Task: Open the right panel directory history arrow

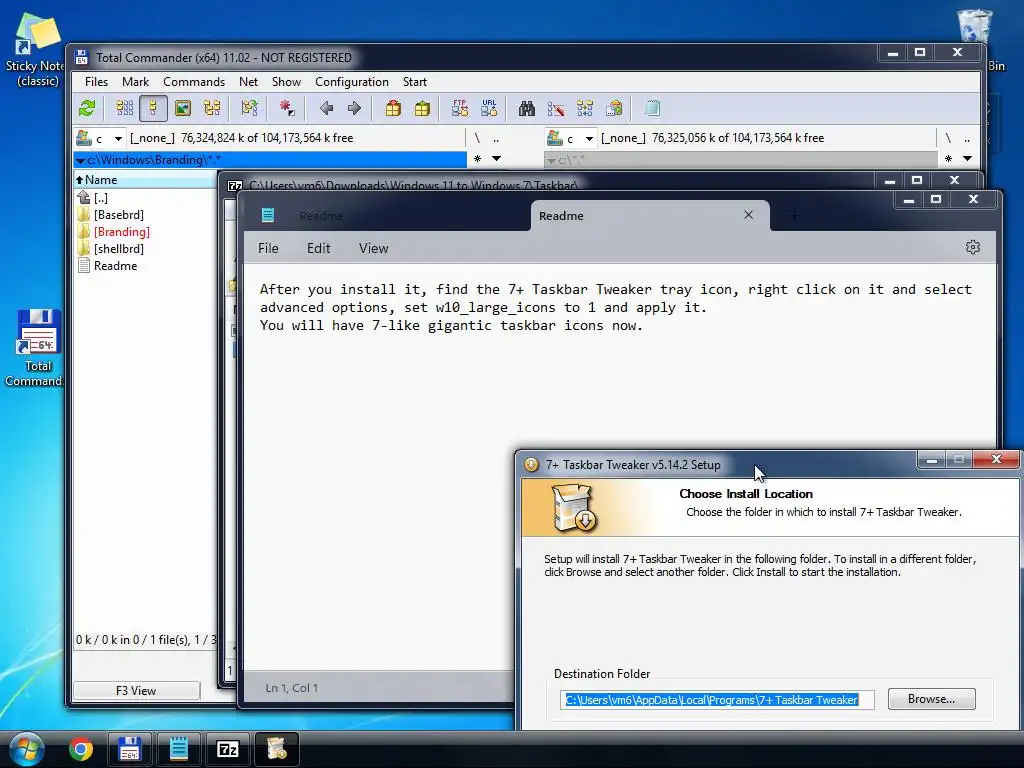Action: pos(967,159)
